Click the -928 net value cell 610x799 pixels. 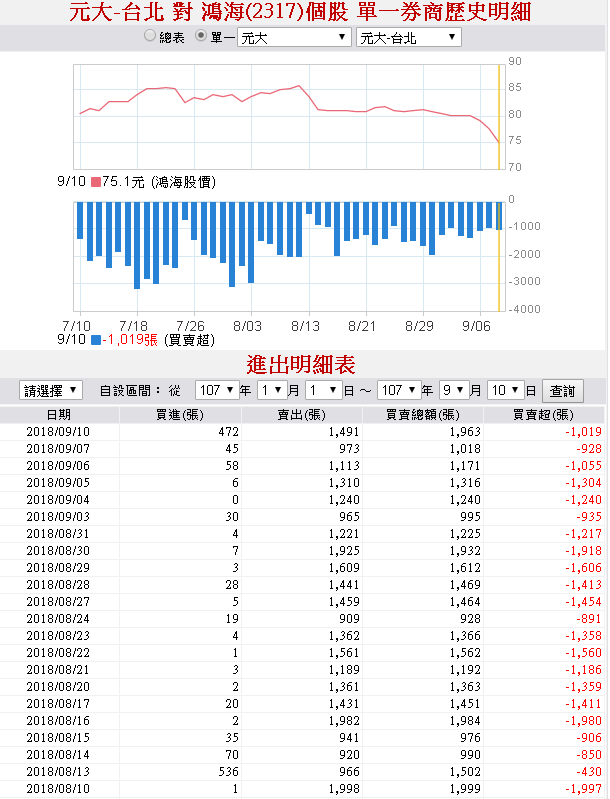(x=589, y=449)
